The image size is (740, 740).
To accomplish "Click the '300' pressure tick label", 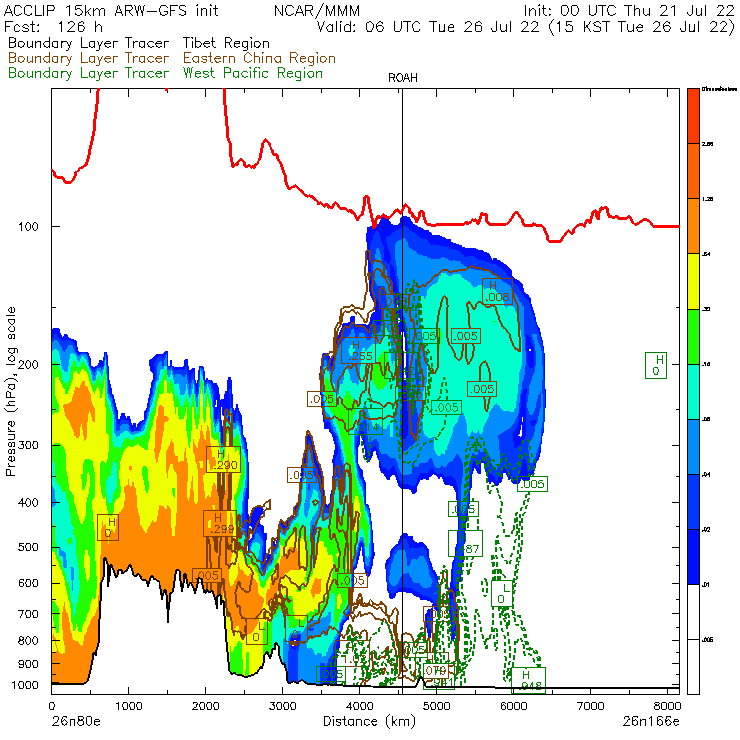I will (x=28, y=446).
